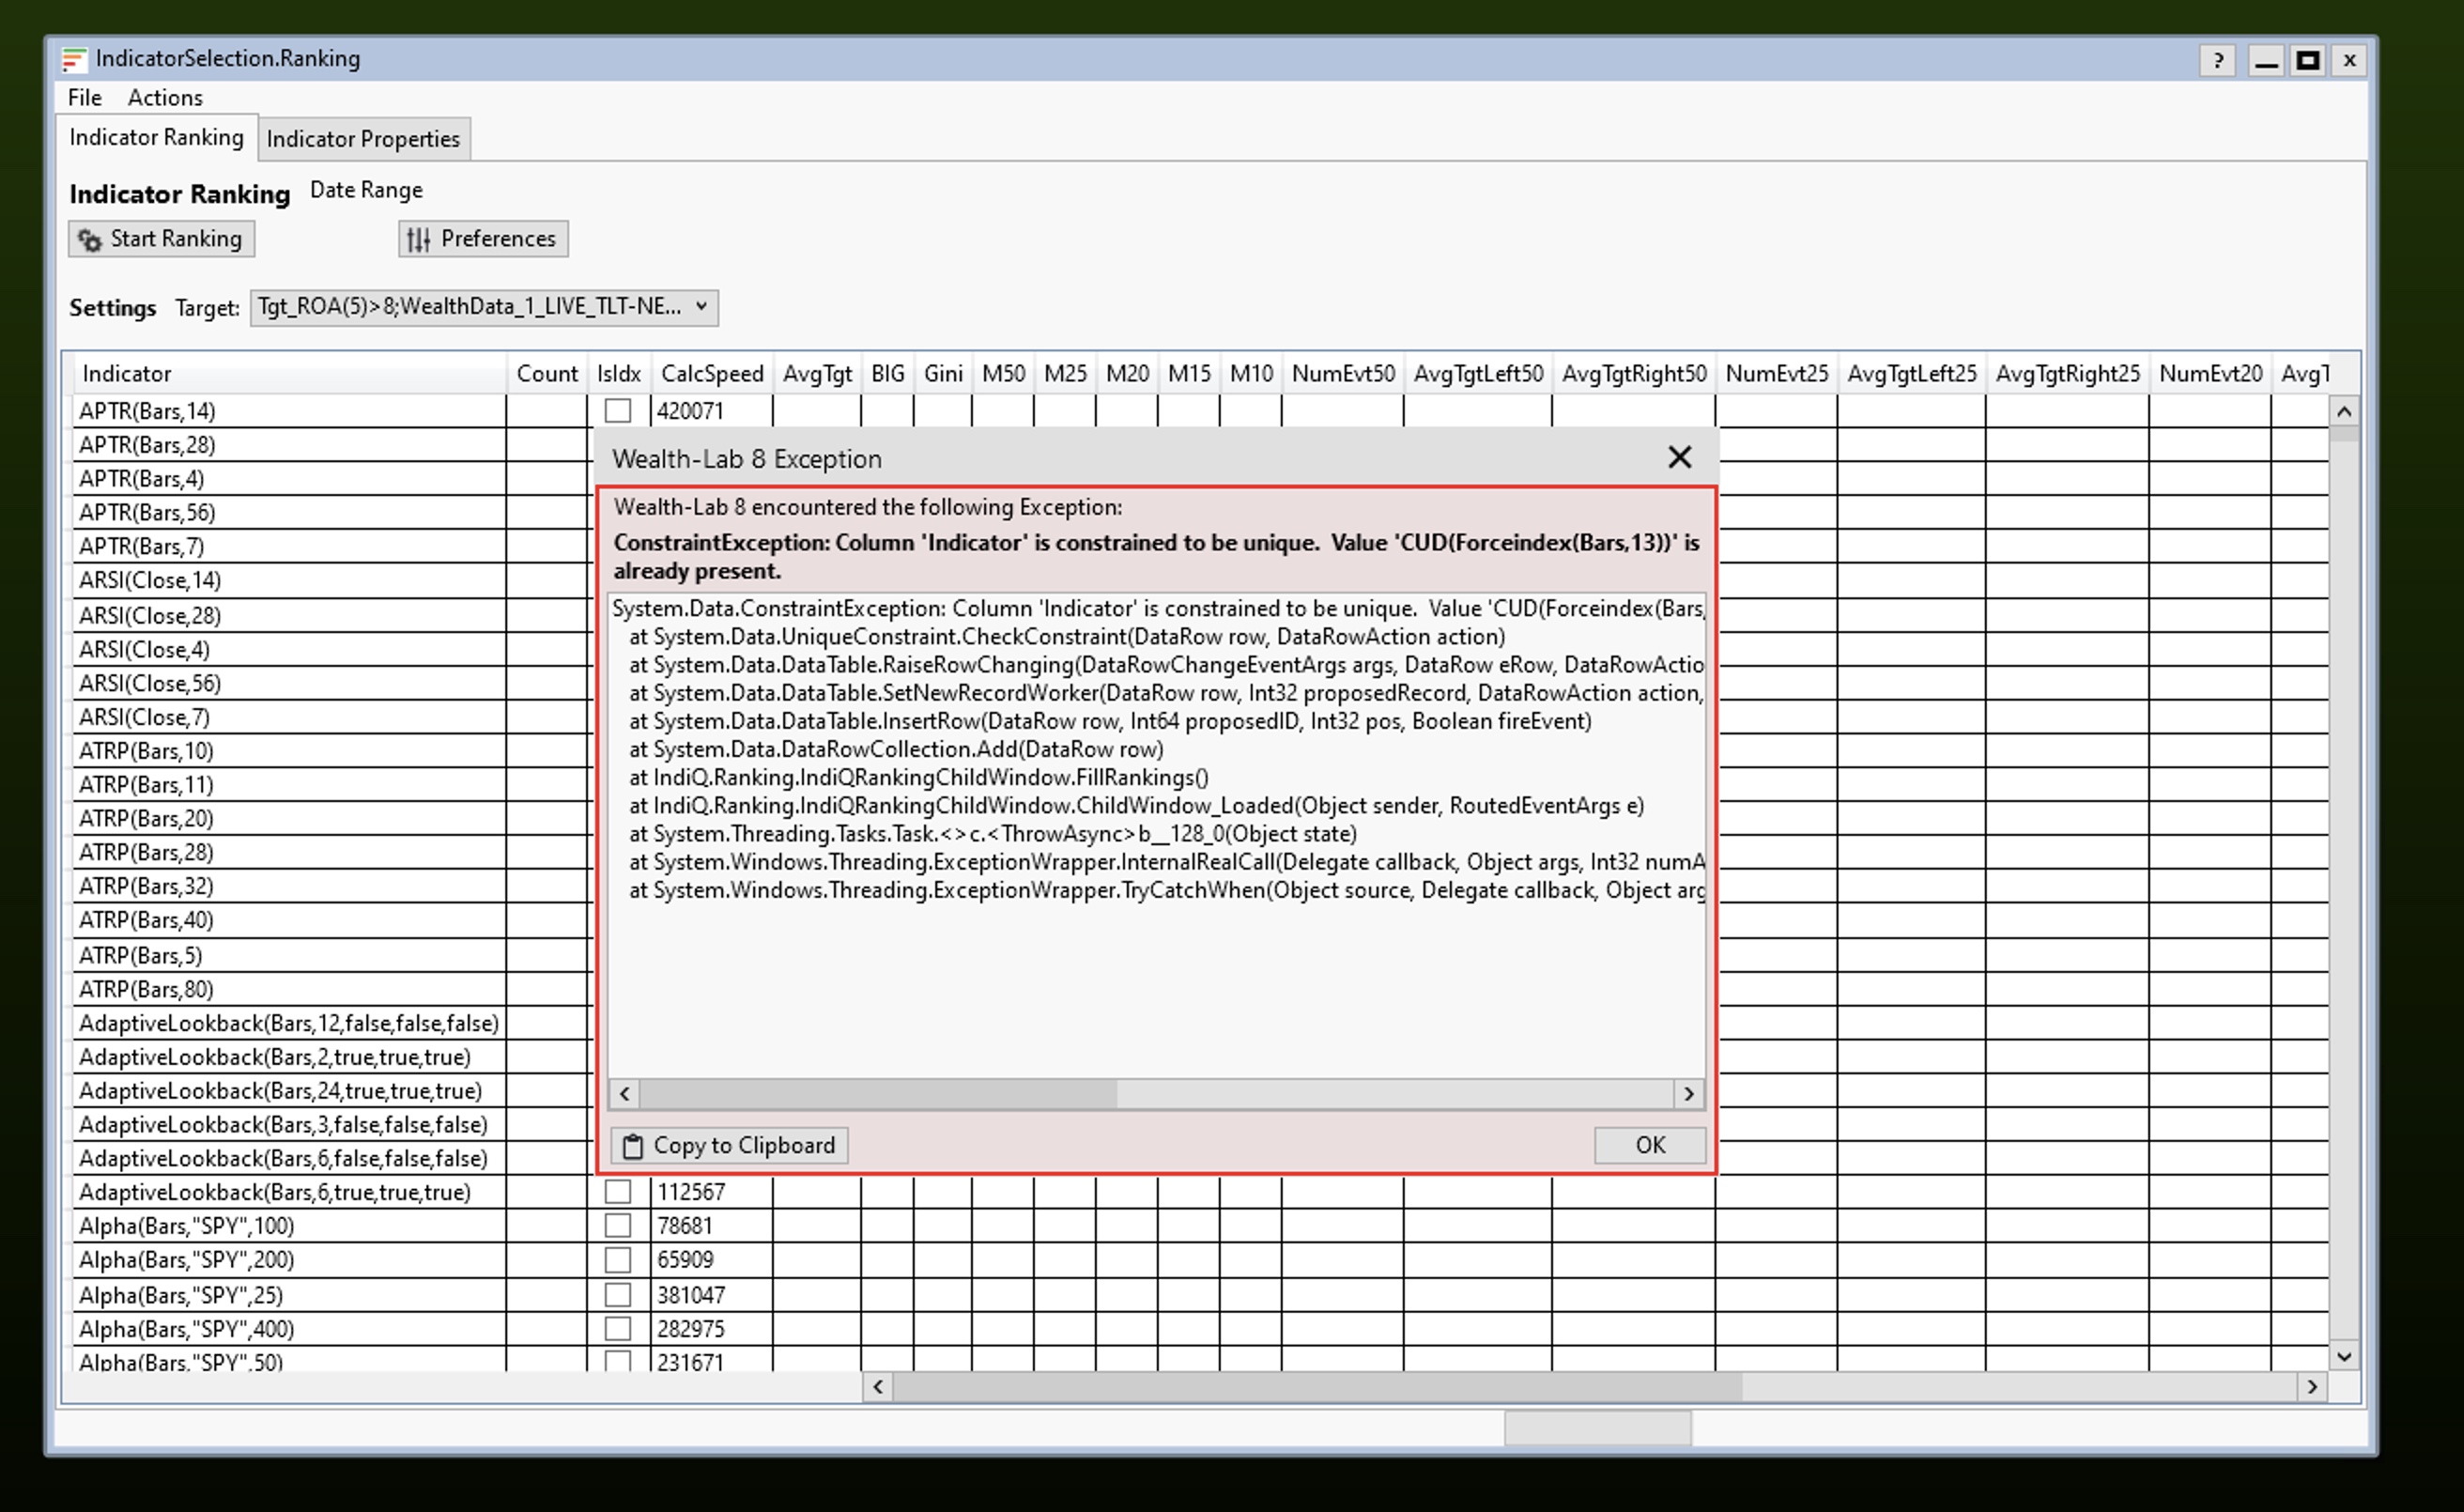Toggle the IsIdx checkbox for APTR(Bars,14)

pyautogui.click(x=618, y=411)
